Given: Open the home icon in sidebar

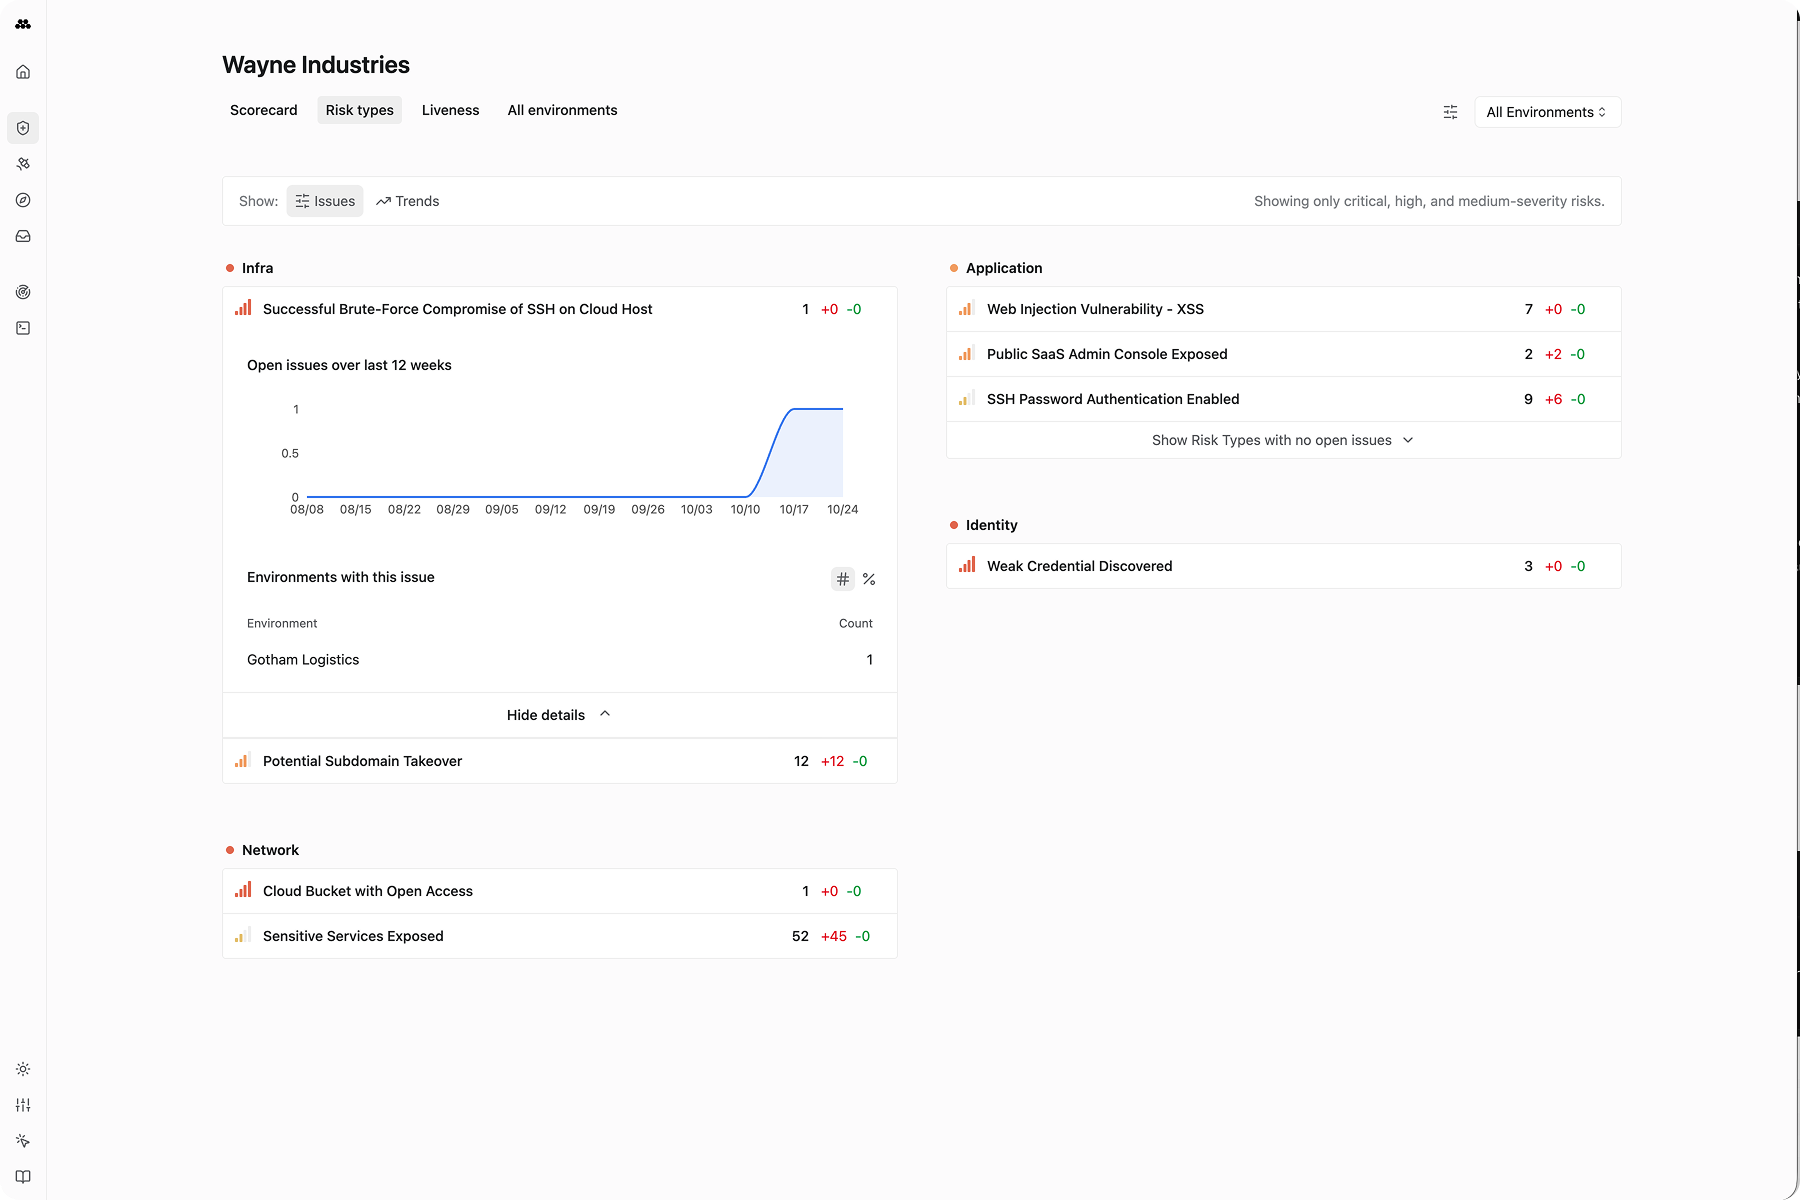Looking at the screenshot, I should [x=23, y=72].
